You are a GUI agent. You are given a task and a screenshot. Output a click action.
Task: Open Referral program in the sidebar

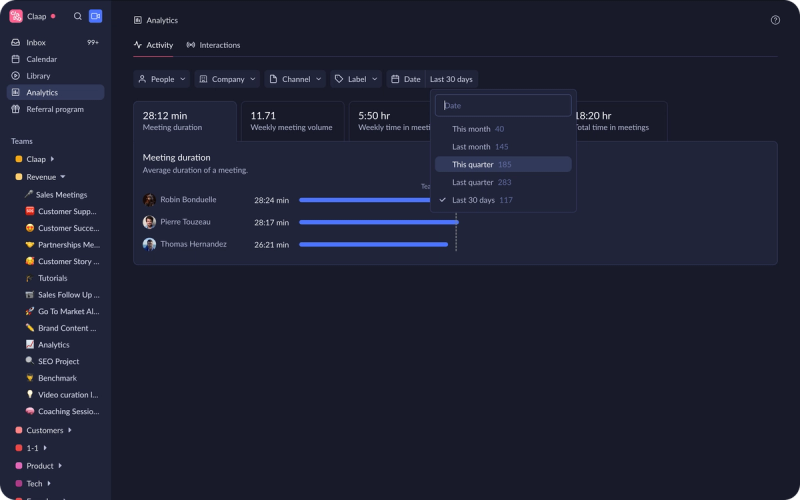[x=55, y=109]
